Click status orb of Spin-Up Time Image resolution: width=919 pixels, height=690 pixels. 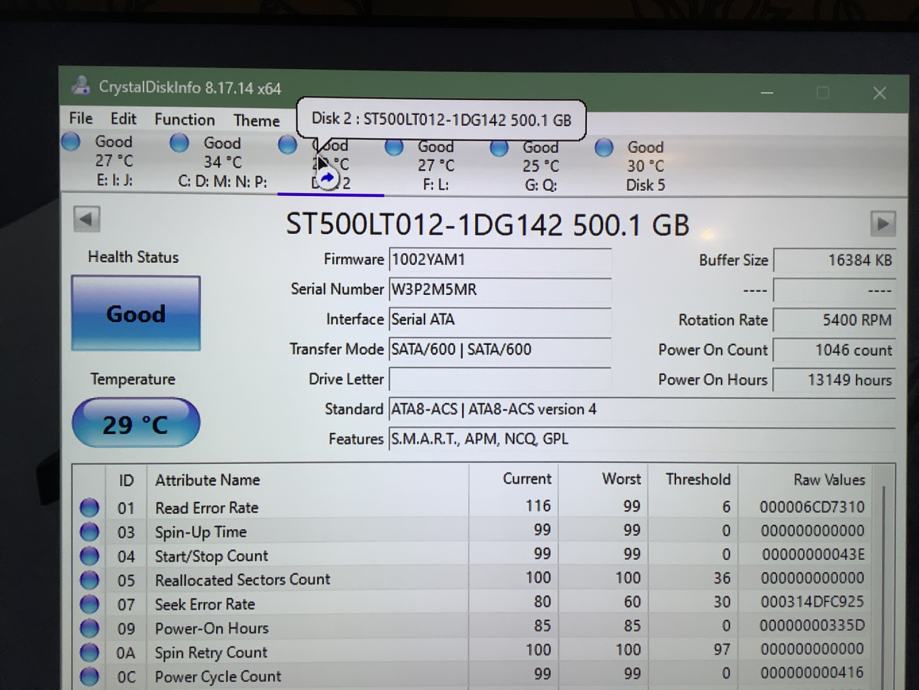click(90, 531)
